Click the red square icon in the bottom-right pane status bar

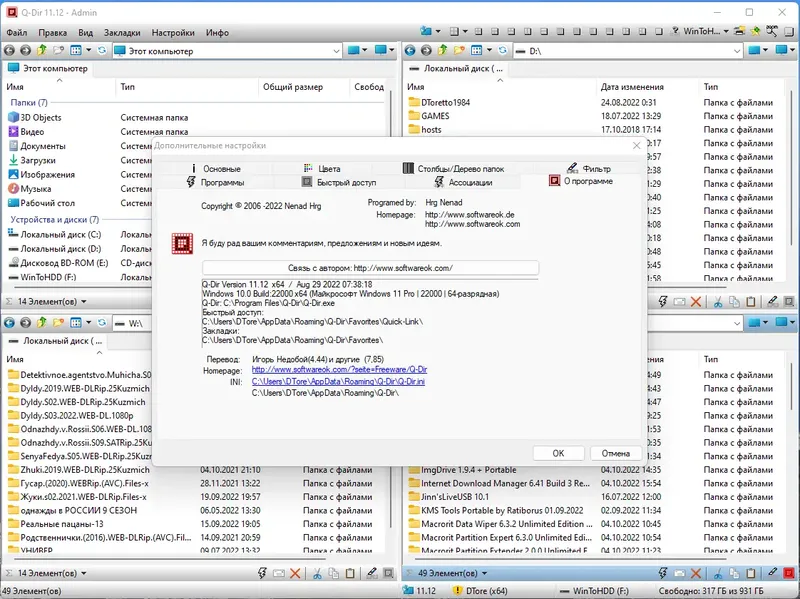(x=789, y=573)
